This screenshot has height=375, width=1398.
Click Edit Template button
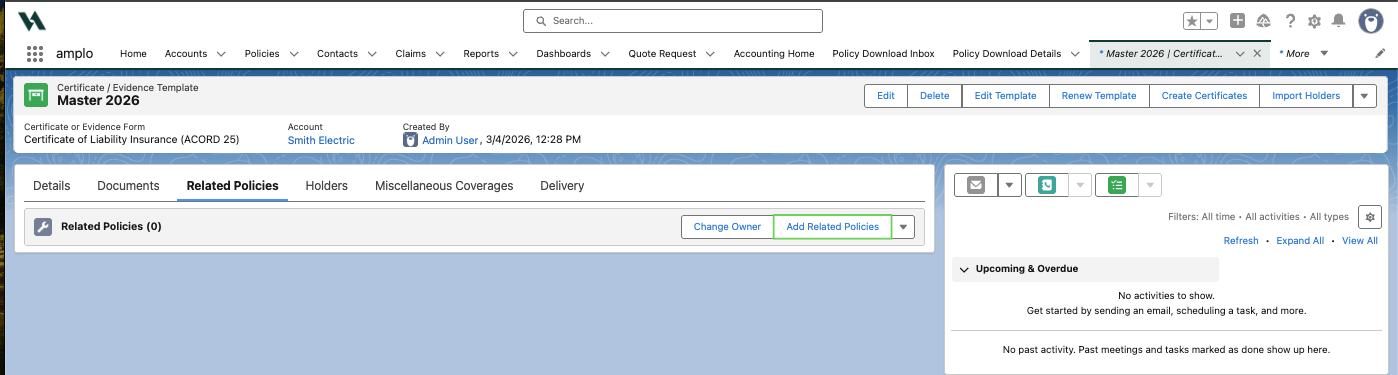[1005, 96]
